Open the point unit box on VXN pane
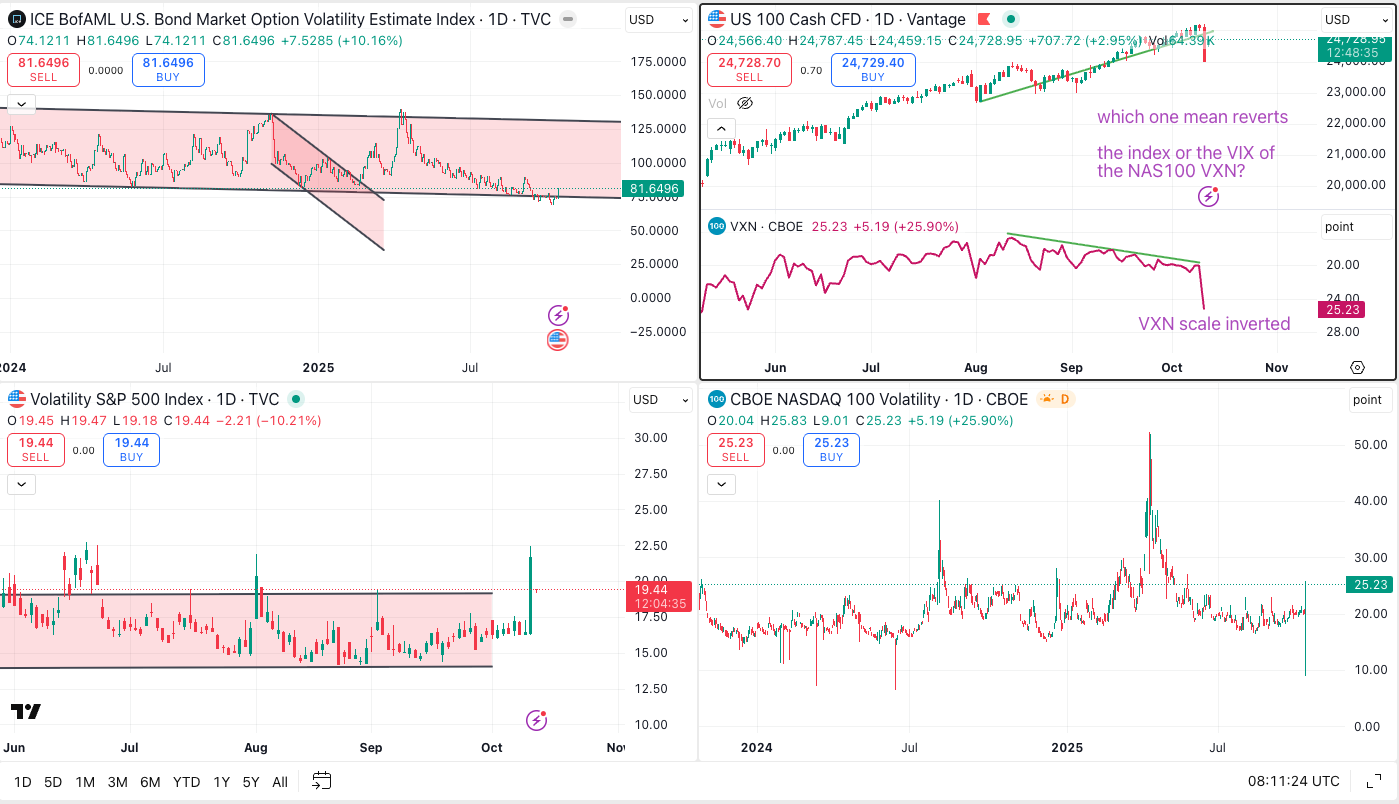This screenshot has width=1399, height=804. pos(1356,227)
